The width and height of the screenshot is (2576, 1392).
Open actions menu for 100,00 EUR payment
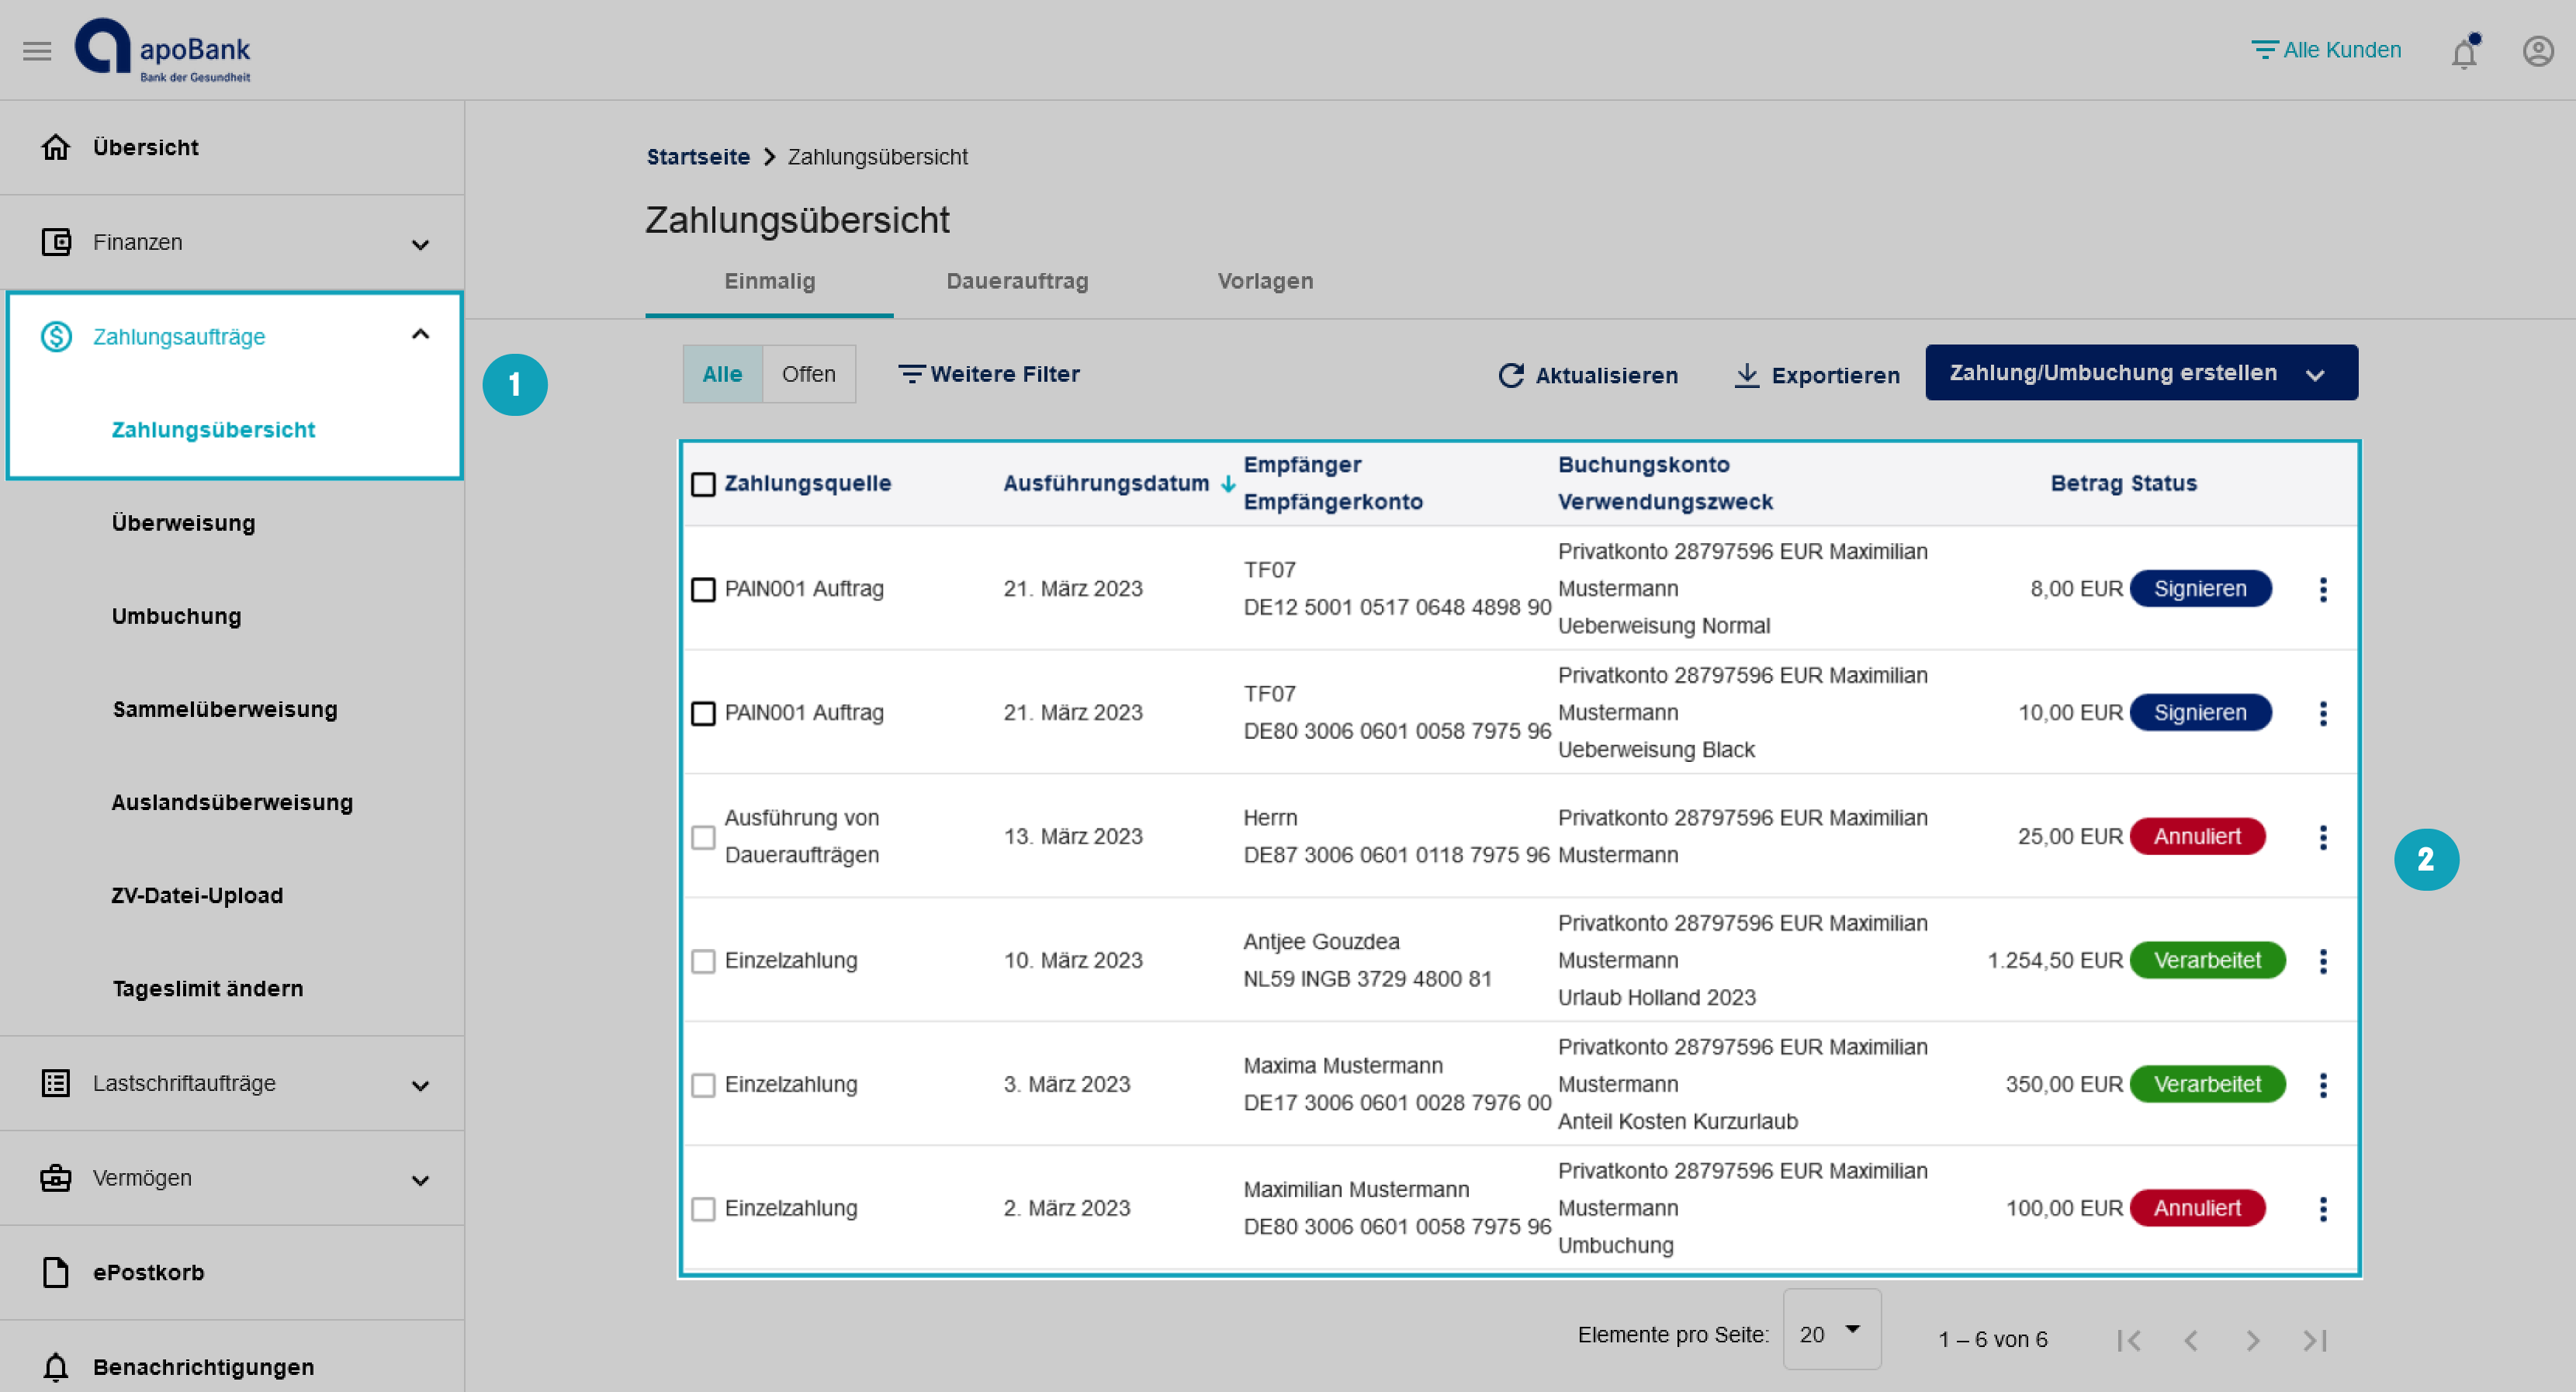coord(2323,1209)
